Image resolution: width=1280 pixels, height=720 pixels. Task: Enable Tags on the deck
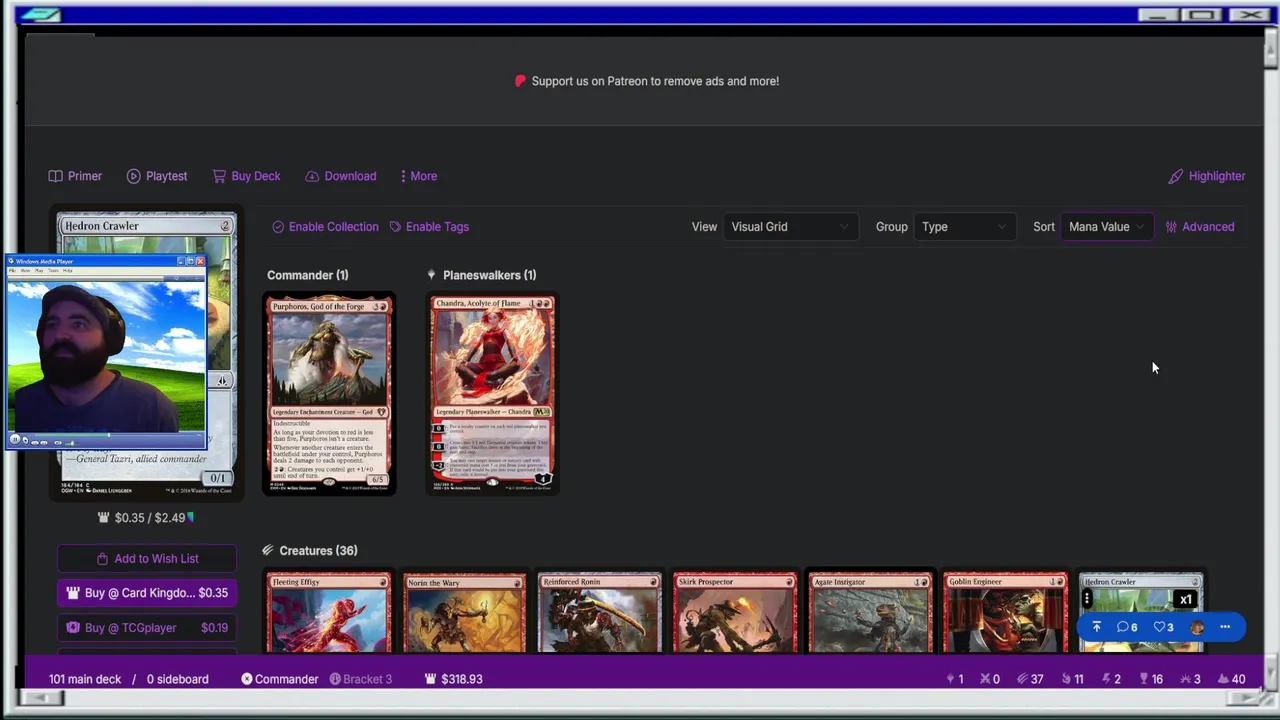(429, 227)
